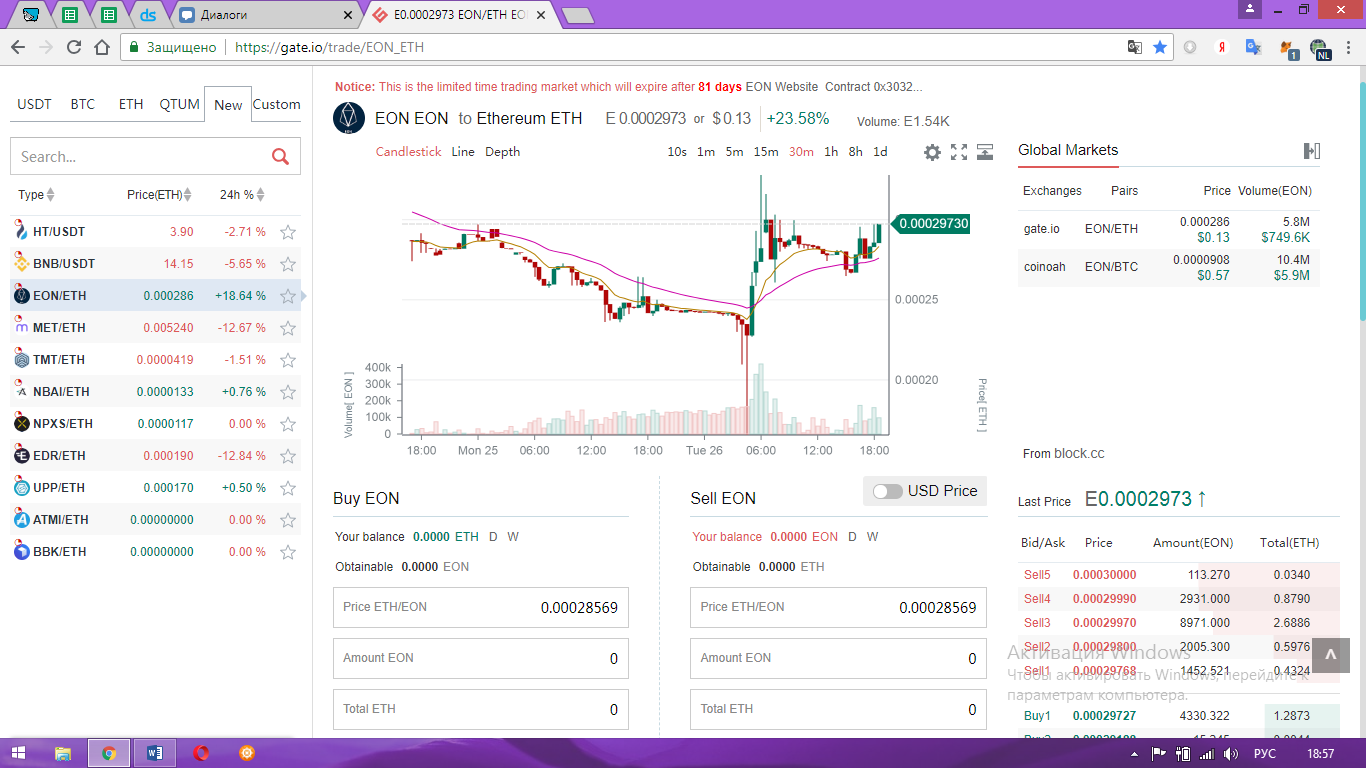
Task: Click the search magnifier icon
Action: (280, 156)
